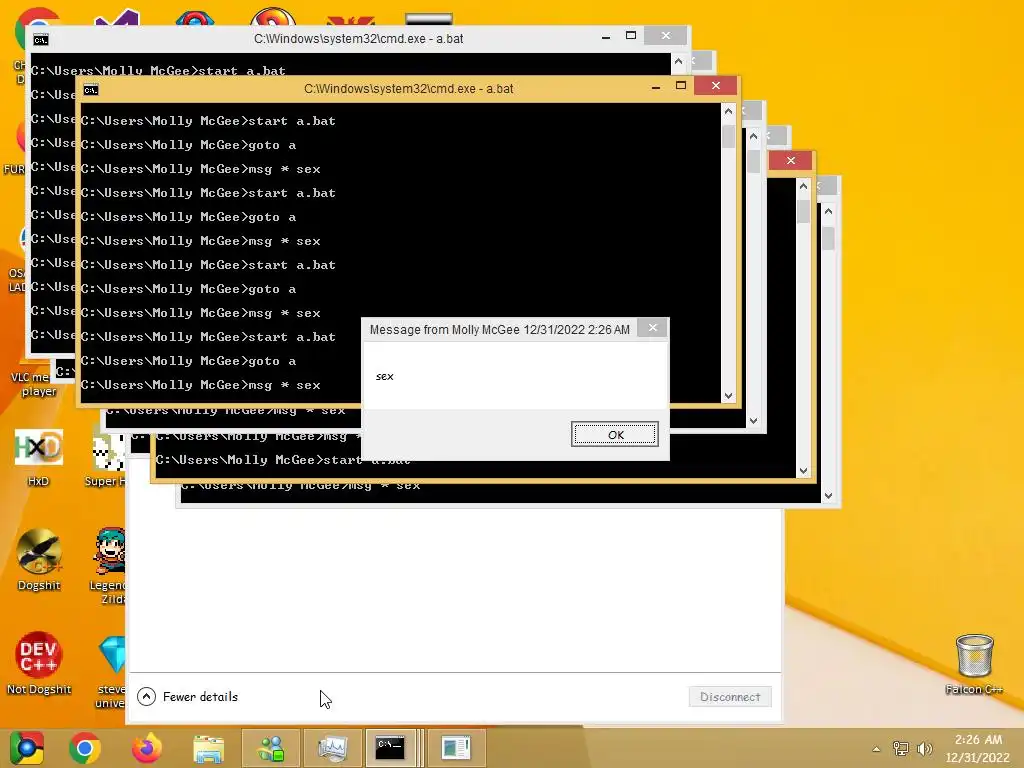Open the back cmd window system menu icon
Image resolution: width=1024 pixels, height=768 pixels.
click(x=40, y=40)
